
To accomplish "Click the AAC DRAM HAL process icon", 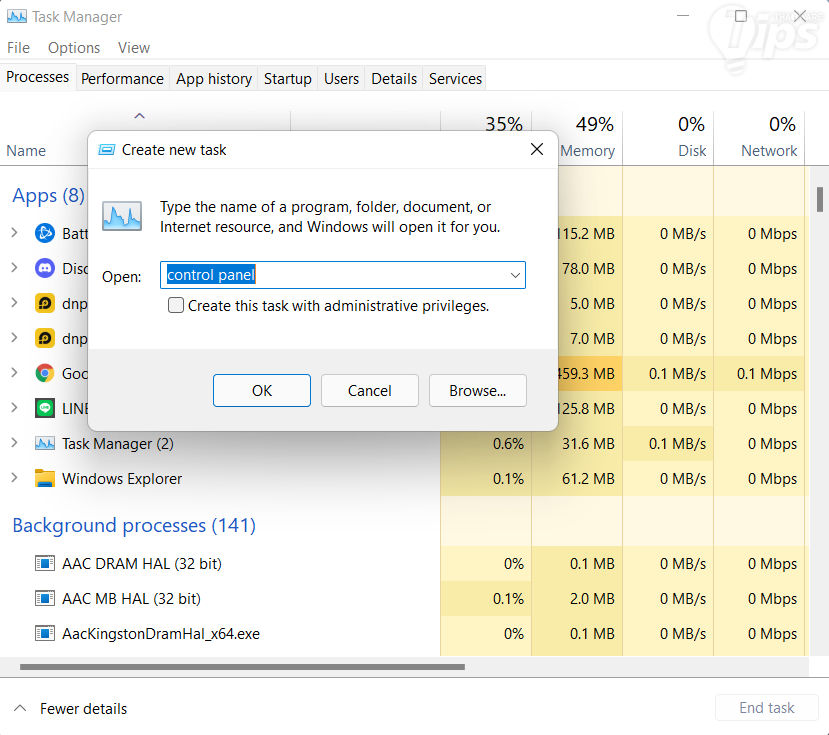I will (x=44, y=563).
